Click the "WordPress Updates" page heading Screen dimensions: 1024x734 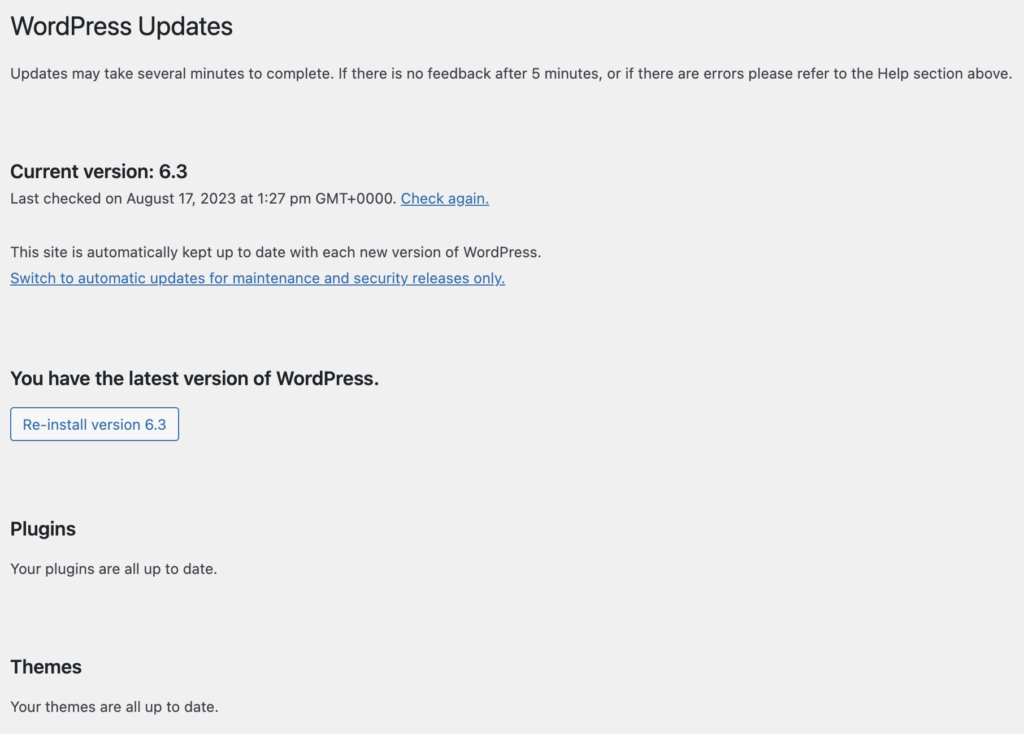click(121, 27)
